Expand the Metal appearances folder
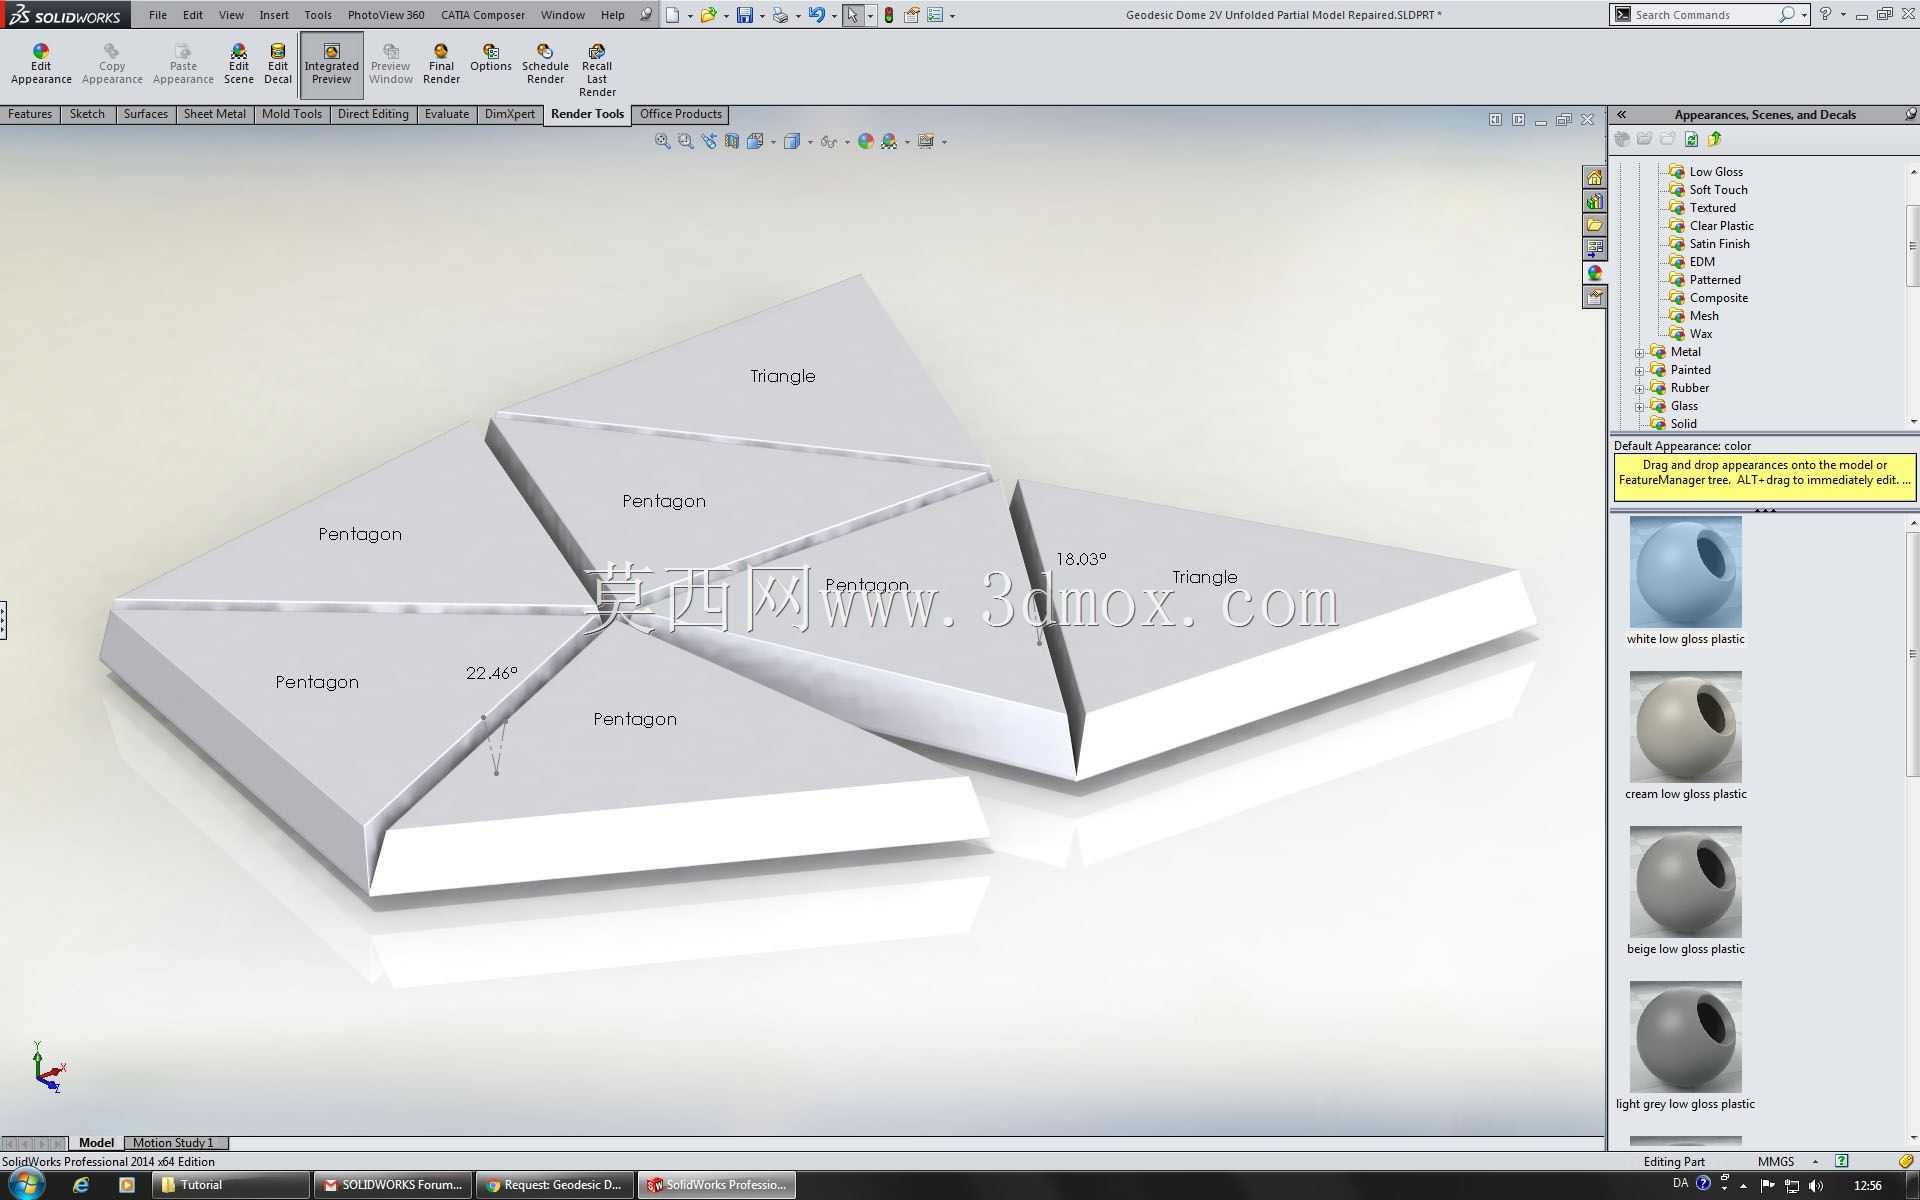 click(1639, 353)
